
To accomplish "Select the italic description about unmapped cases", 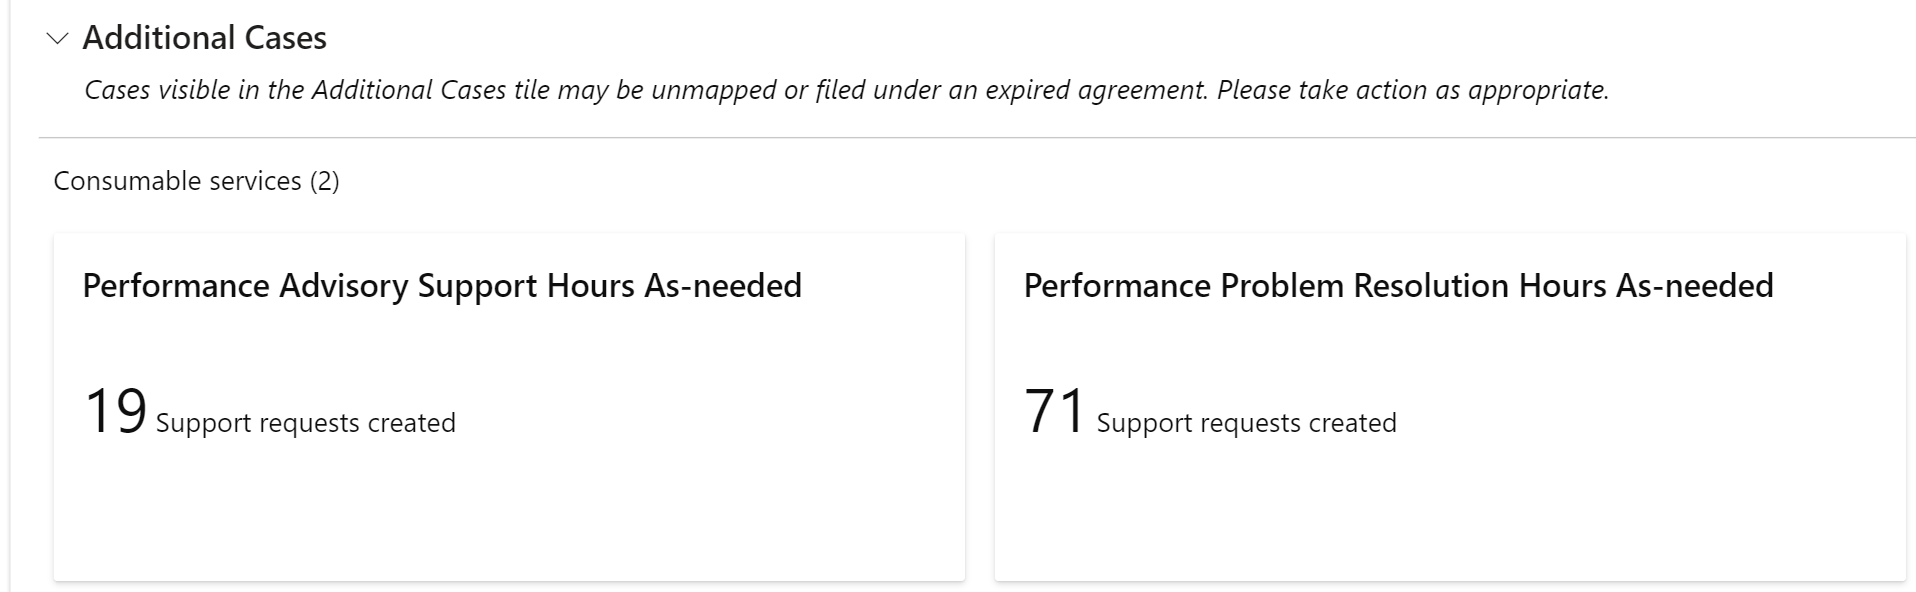I will pos(846,90).
